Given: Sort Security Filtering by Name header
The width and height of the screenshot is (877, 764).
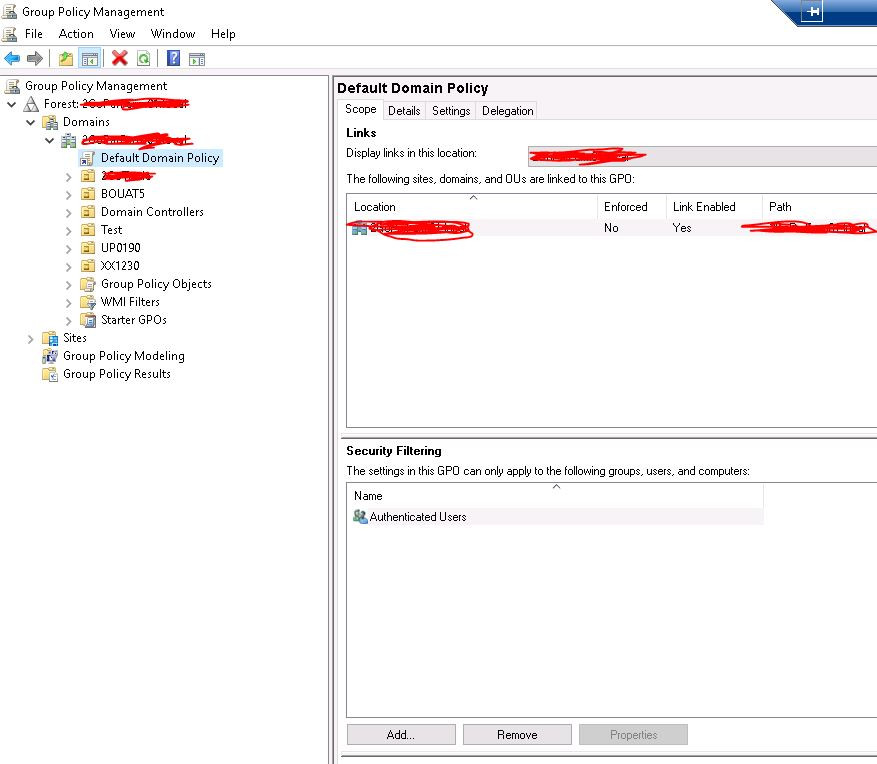Looking at the screenshot, I should [555, 496].
